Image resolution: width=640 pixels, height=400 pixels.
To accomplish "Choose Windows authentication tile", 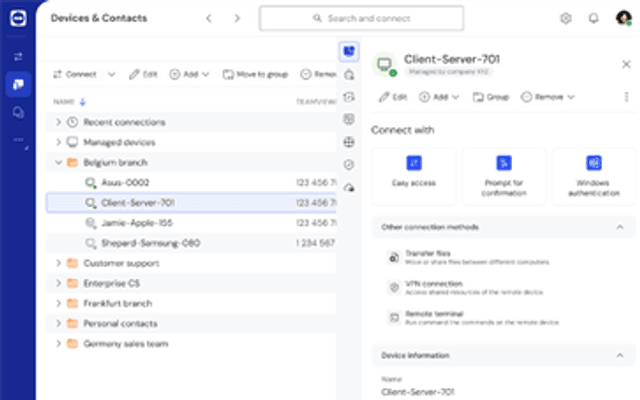I will coord(594,176).
